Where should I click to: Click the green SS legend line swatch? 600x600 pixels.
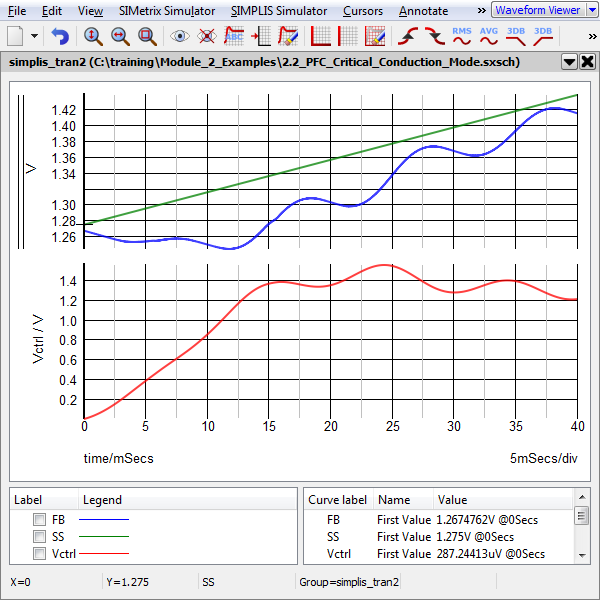[104, 537]
